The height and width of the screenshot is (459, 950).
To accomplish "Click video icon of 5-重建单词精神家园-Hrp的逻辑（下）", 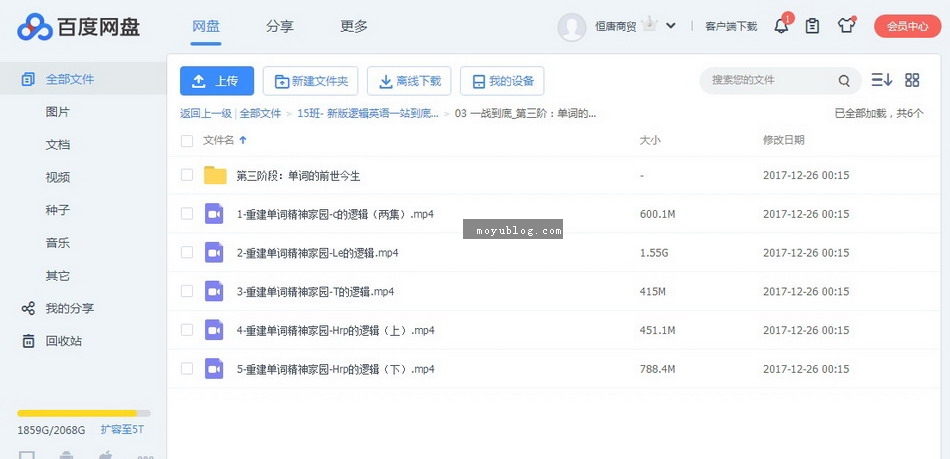I will pos(214,369).
